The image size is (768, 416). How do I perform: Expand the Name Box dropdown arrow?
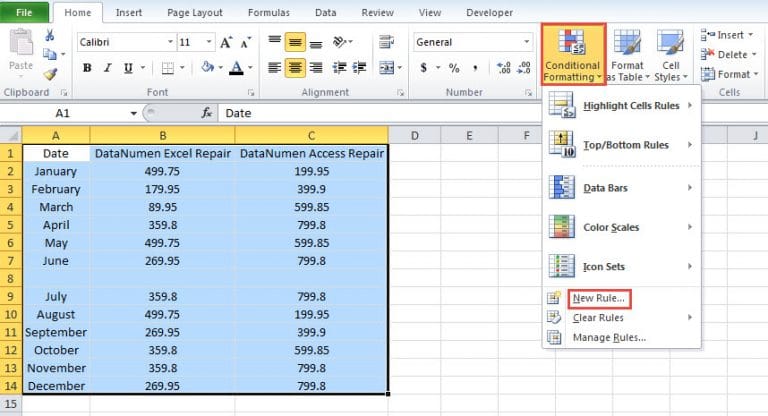point(133,113)
